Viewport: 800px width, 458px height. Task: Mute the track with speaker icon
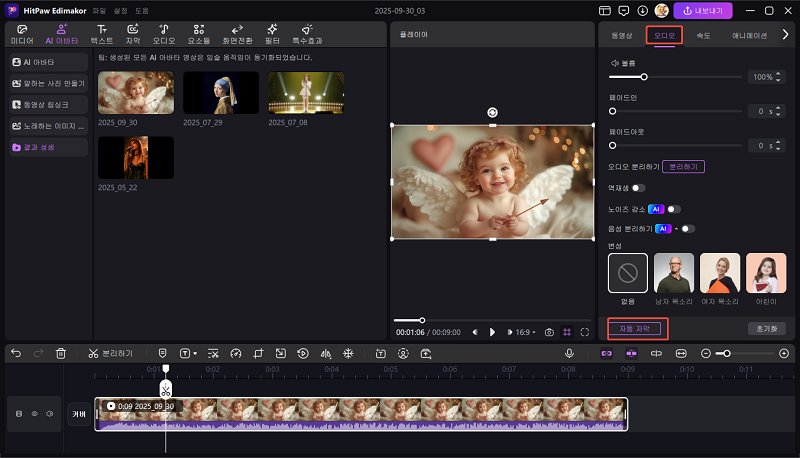(x=49, y=414)
